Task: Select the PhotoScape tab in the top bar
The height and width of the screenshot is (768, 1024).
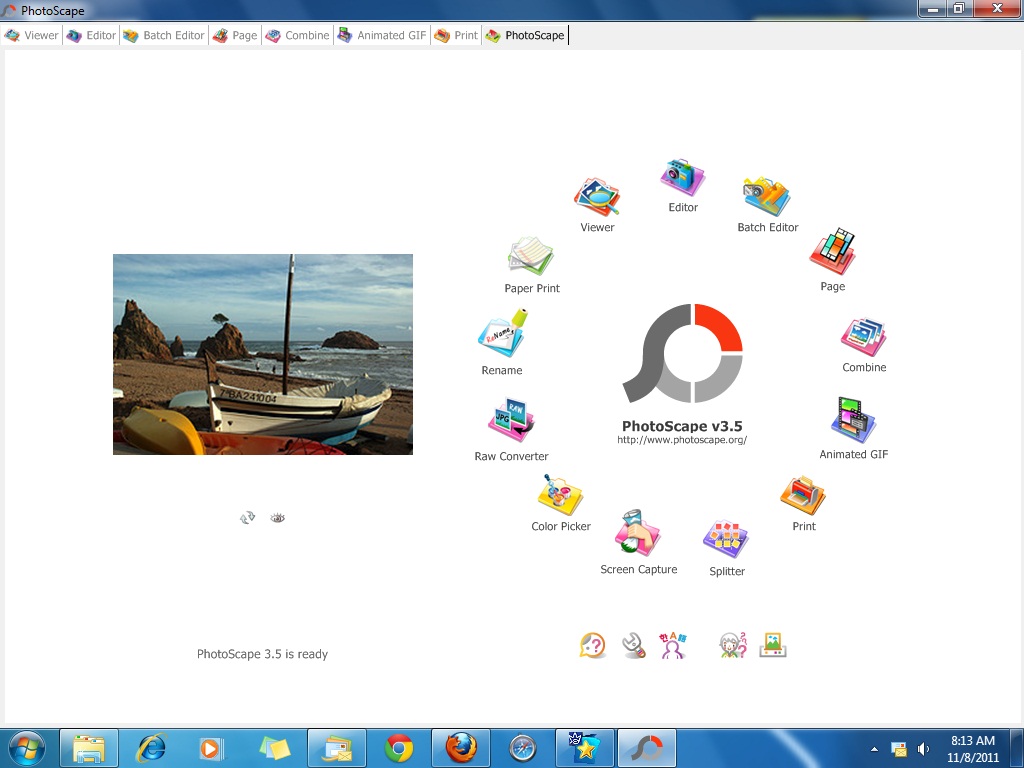Action: (525, 35)
